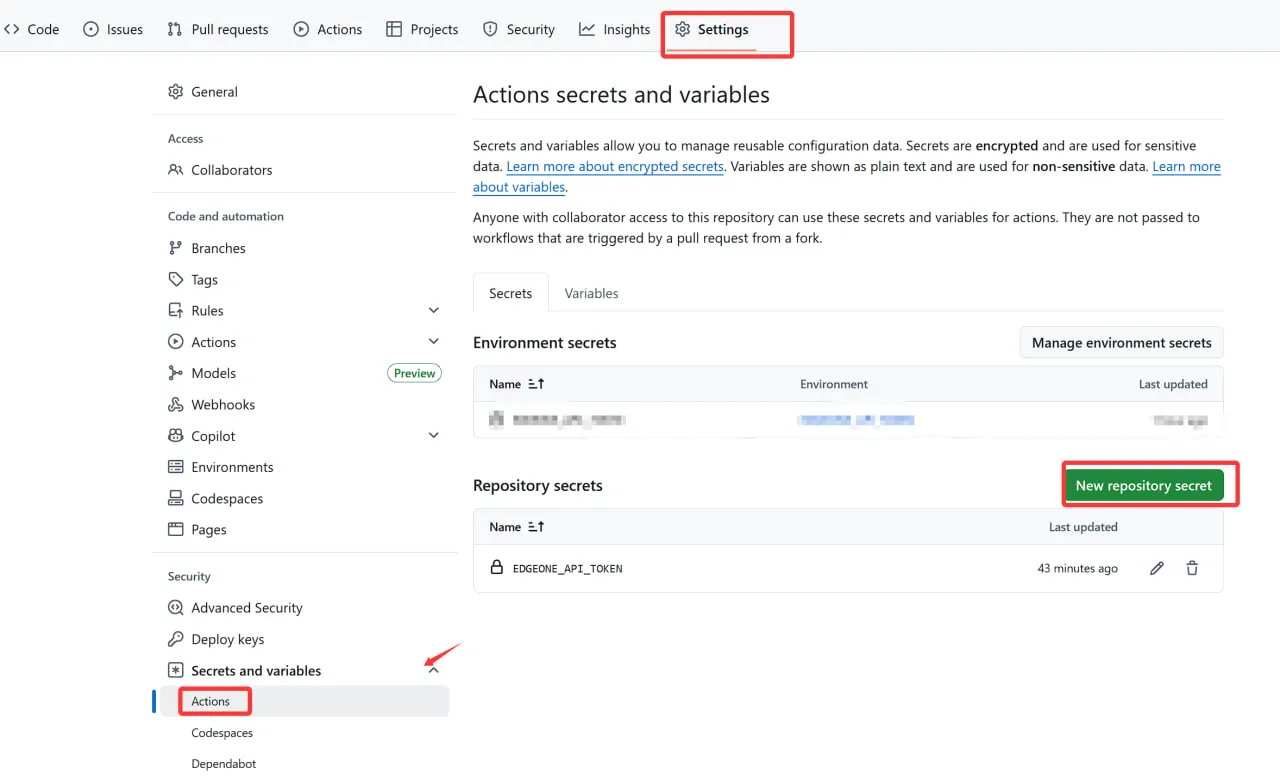Image resolution: width=1280 pixels, height=781 pixels.
Task: Click the Tags icon in sidebar
Action: [176, 279]
